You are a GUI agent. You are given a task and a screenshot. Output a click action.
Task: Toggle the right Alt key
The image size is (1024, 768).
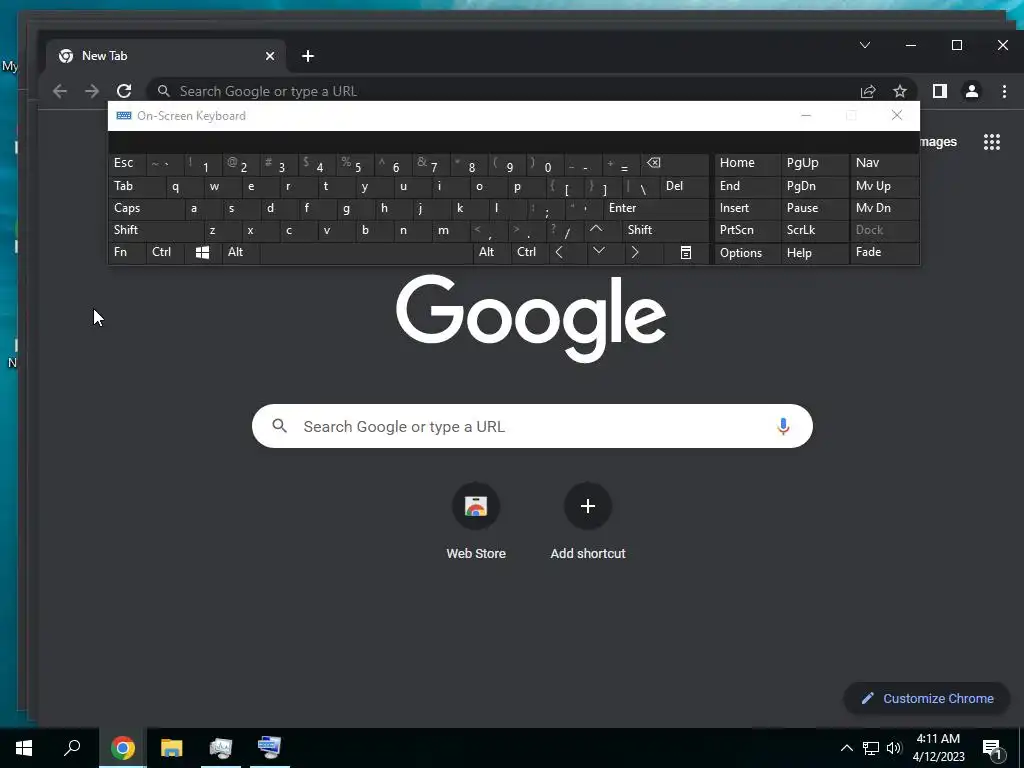(x=492, y=252)
